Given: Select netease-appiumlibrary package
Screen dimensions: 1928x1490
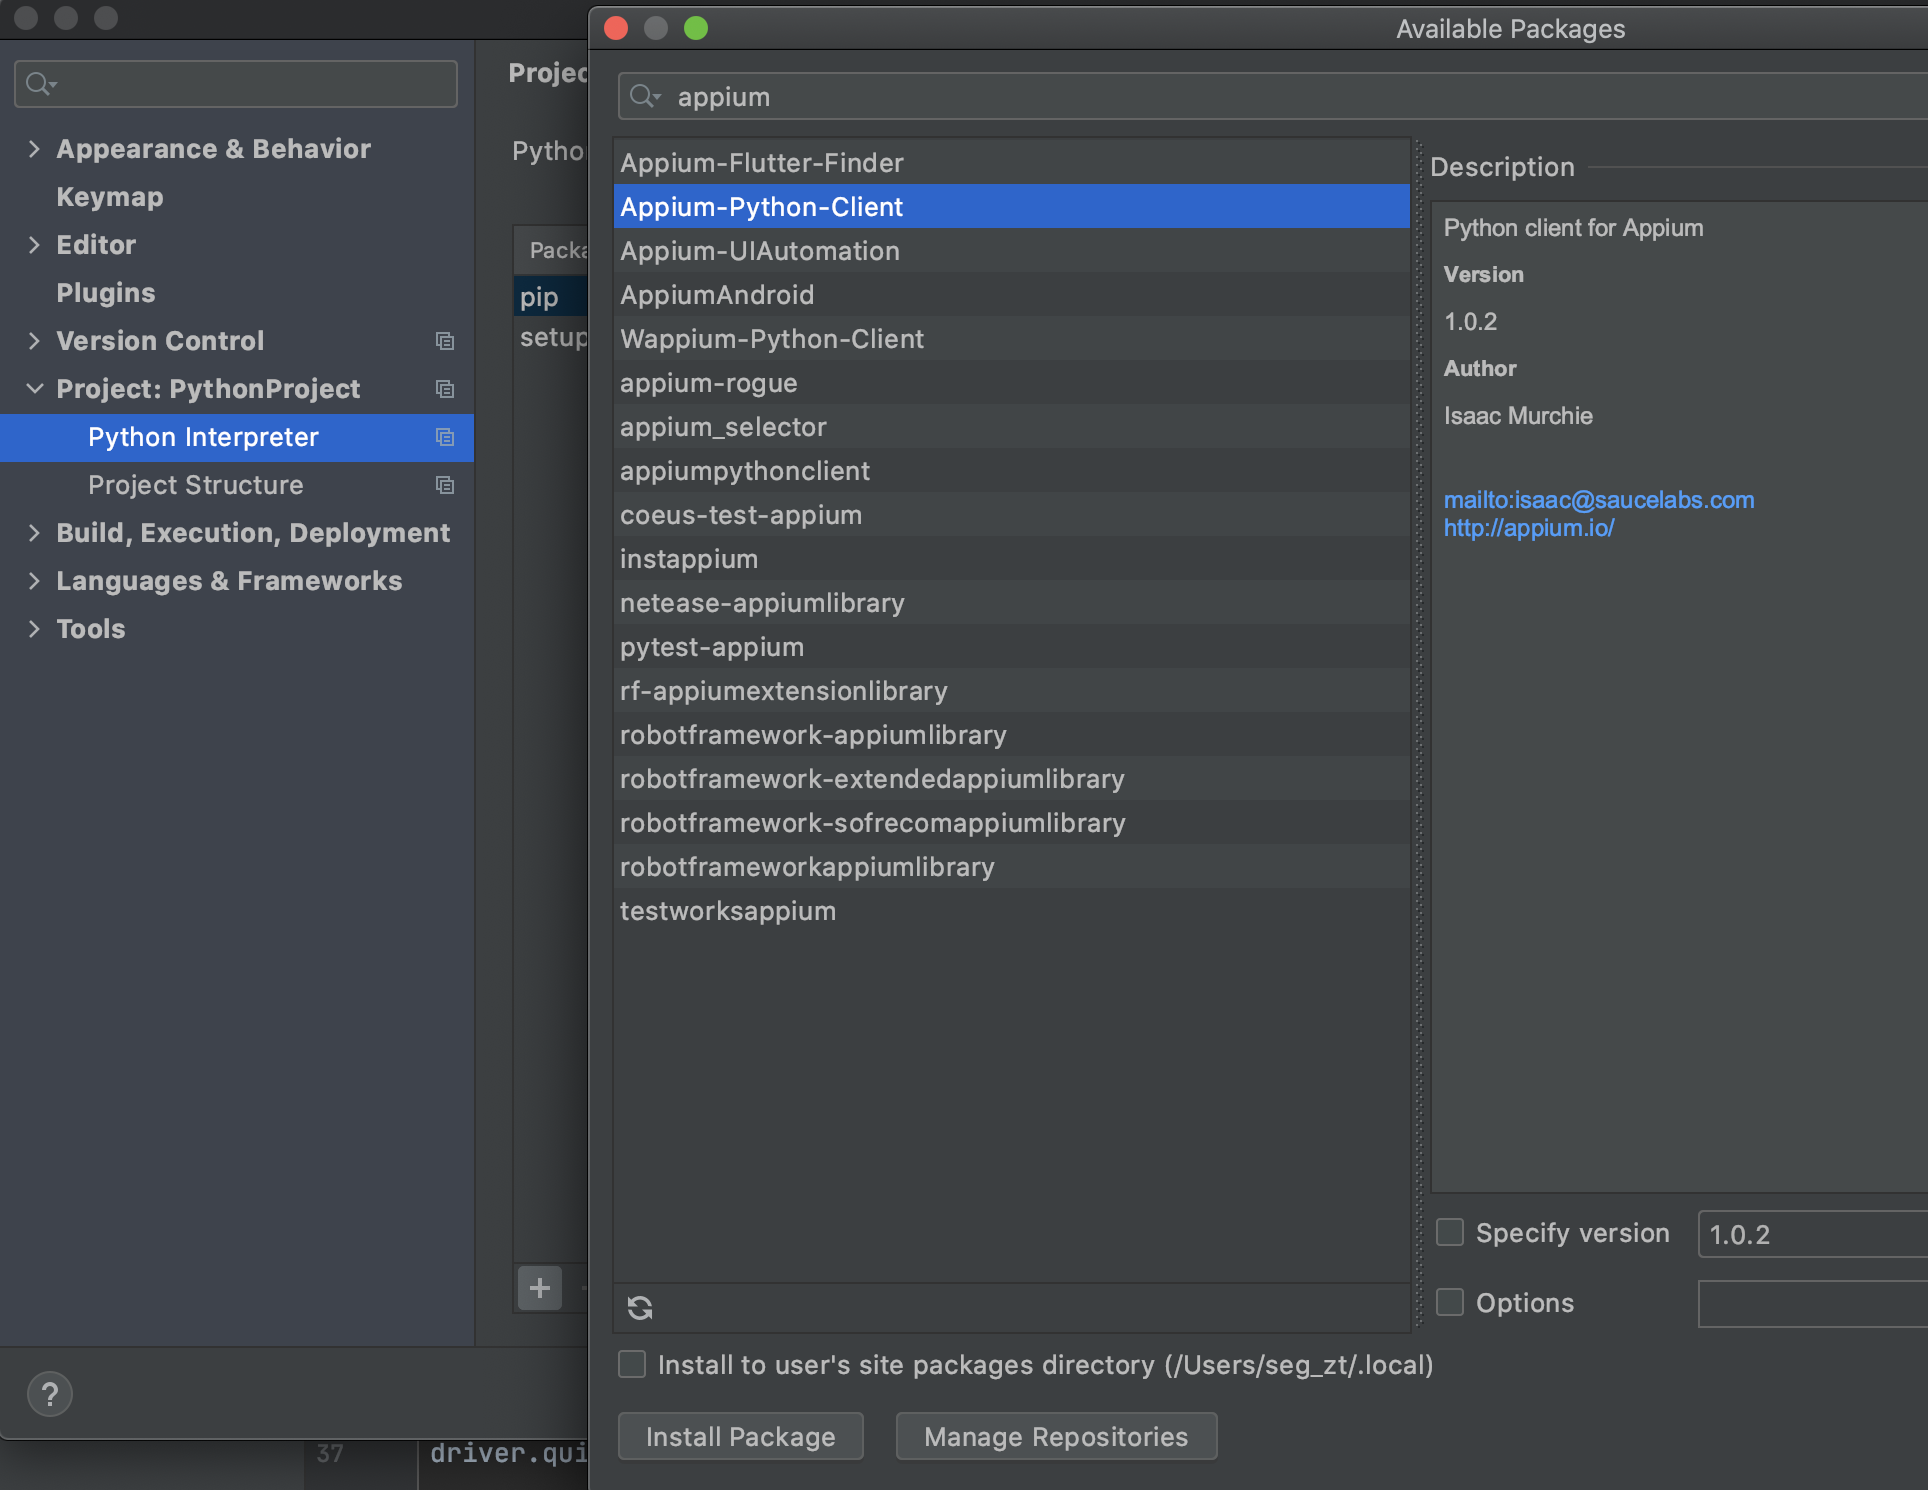Looking at the screenshot, I should point(1011,603).
